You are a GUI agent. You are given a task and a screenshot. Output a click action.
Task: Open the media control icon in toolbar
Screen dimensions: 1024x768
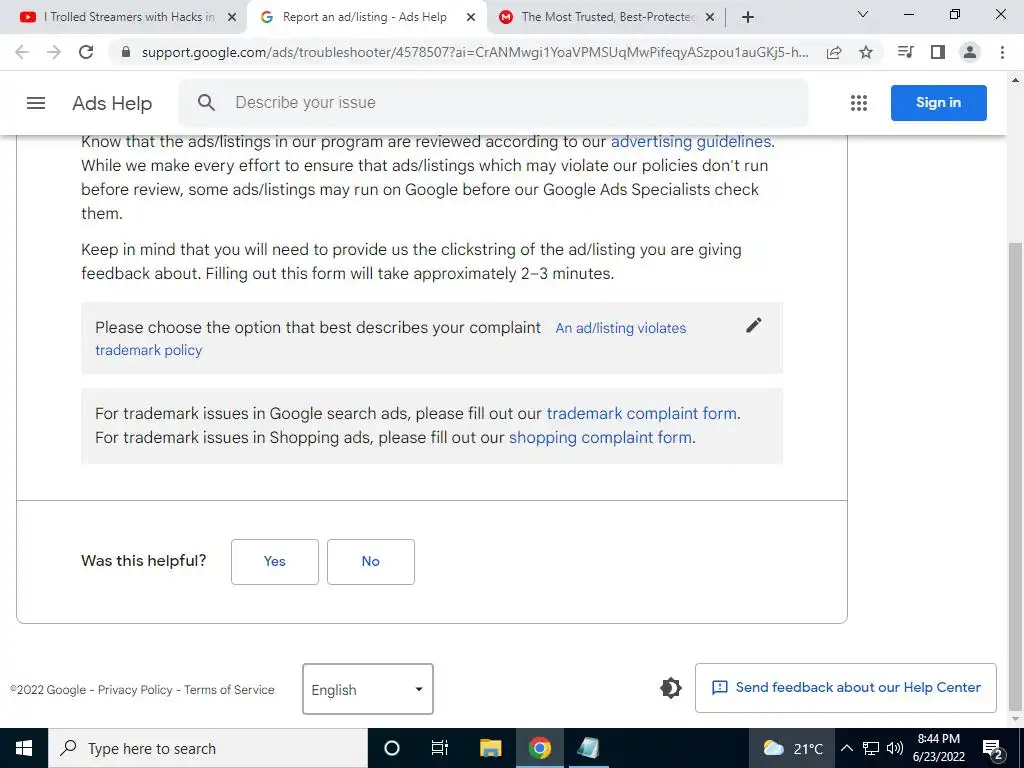(x=905, y=52)
